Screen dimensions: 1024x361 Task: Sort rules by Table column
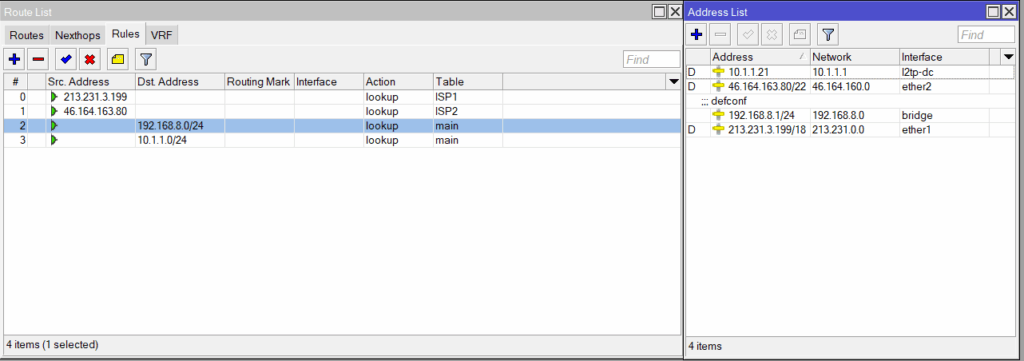[x=468, y=82]
